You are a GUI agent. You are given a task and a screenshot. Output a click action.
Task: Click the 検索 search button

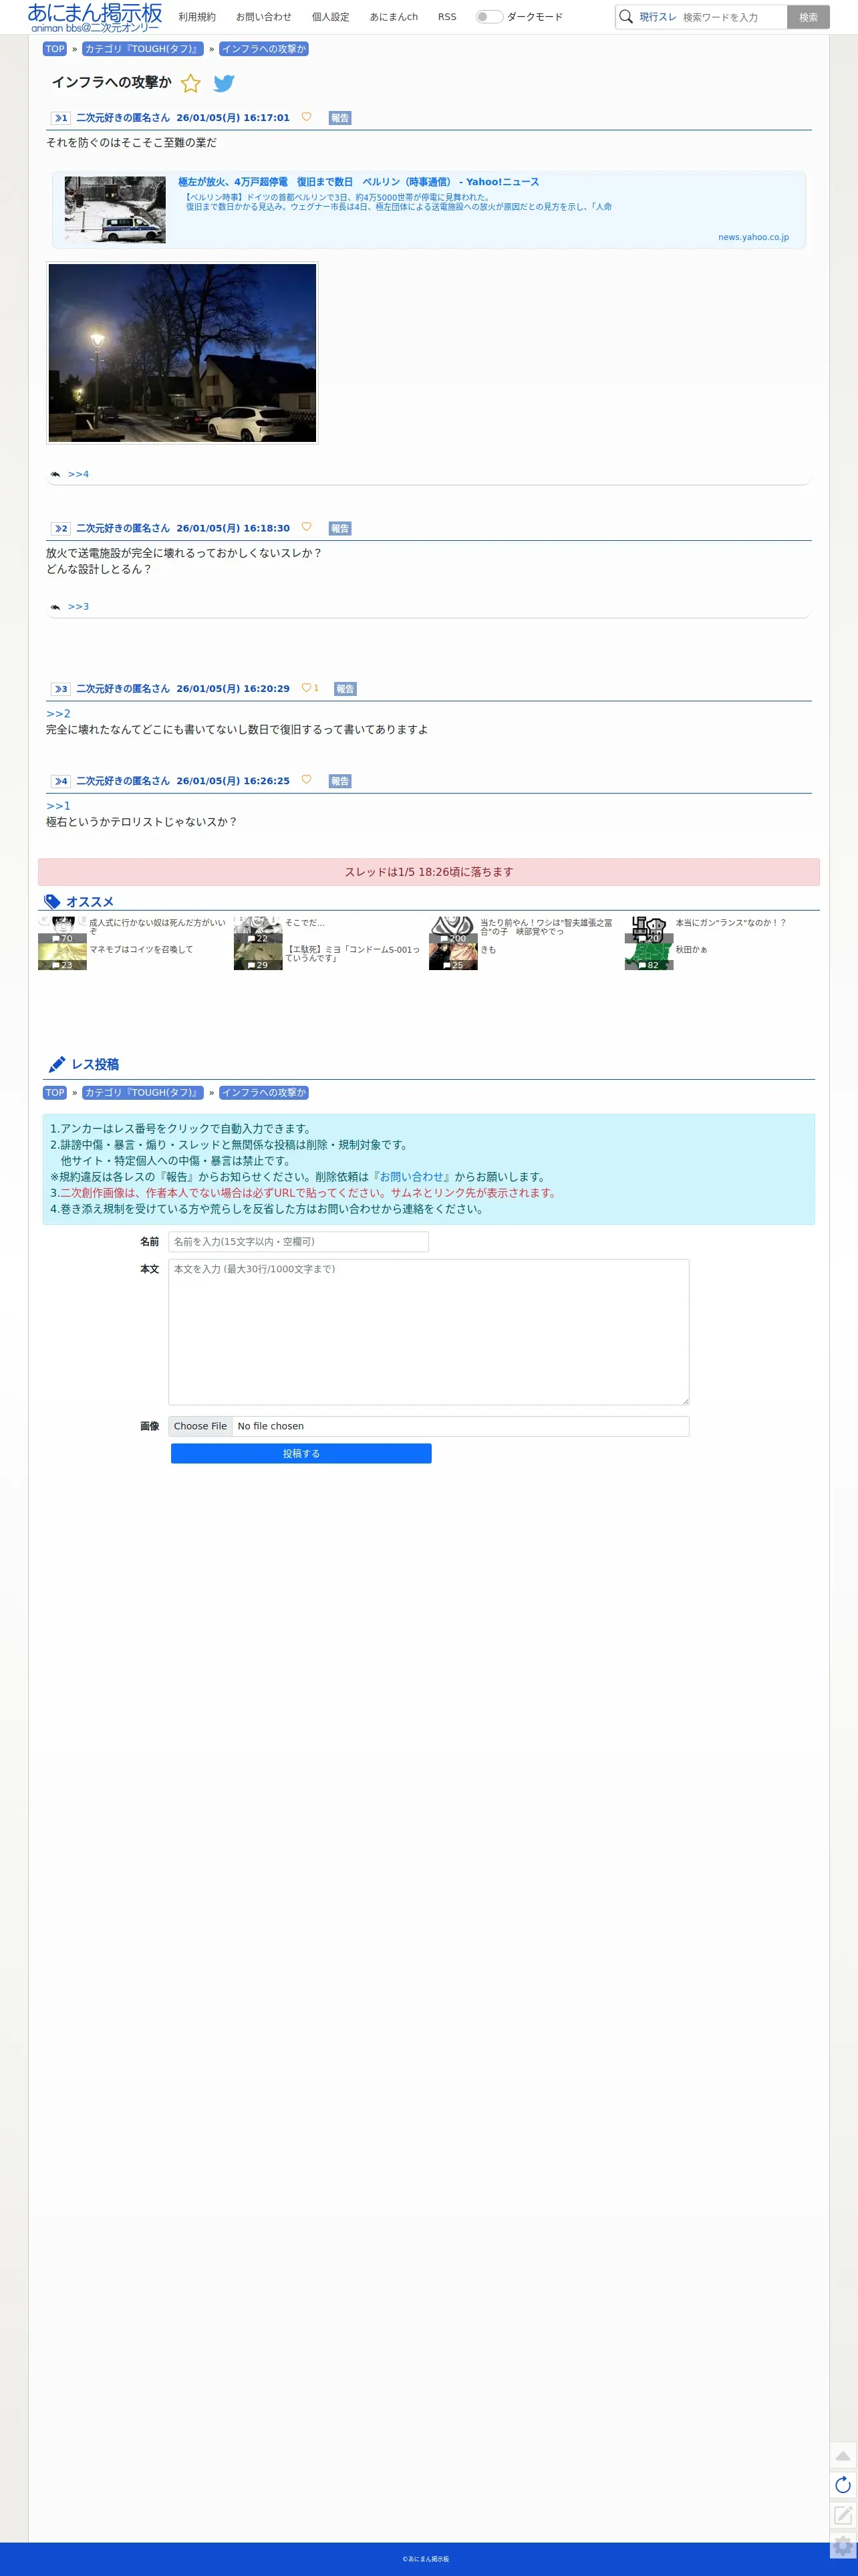click(808, 17)
